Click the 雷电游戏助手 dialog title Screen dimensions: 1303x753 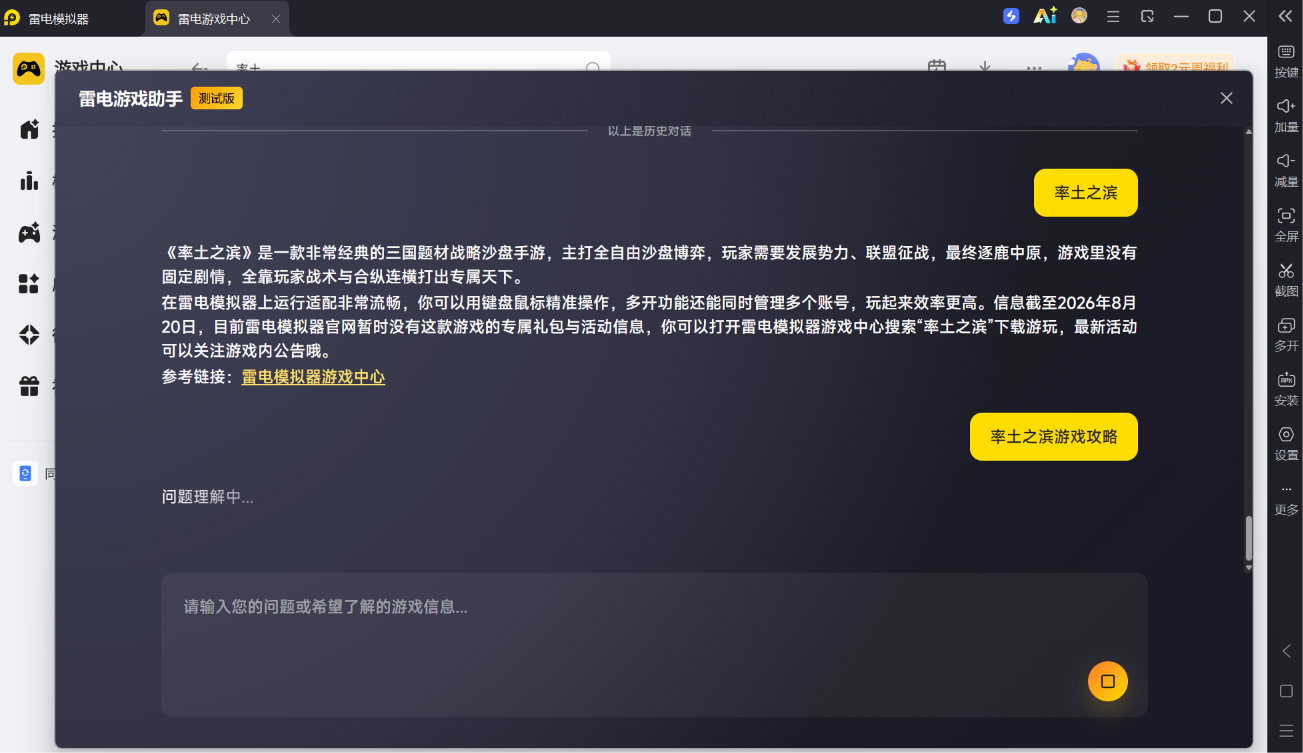(x=131, y=98)
